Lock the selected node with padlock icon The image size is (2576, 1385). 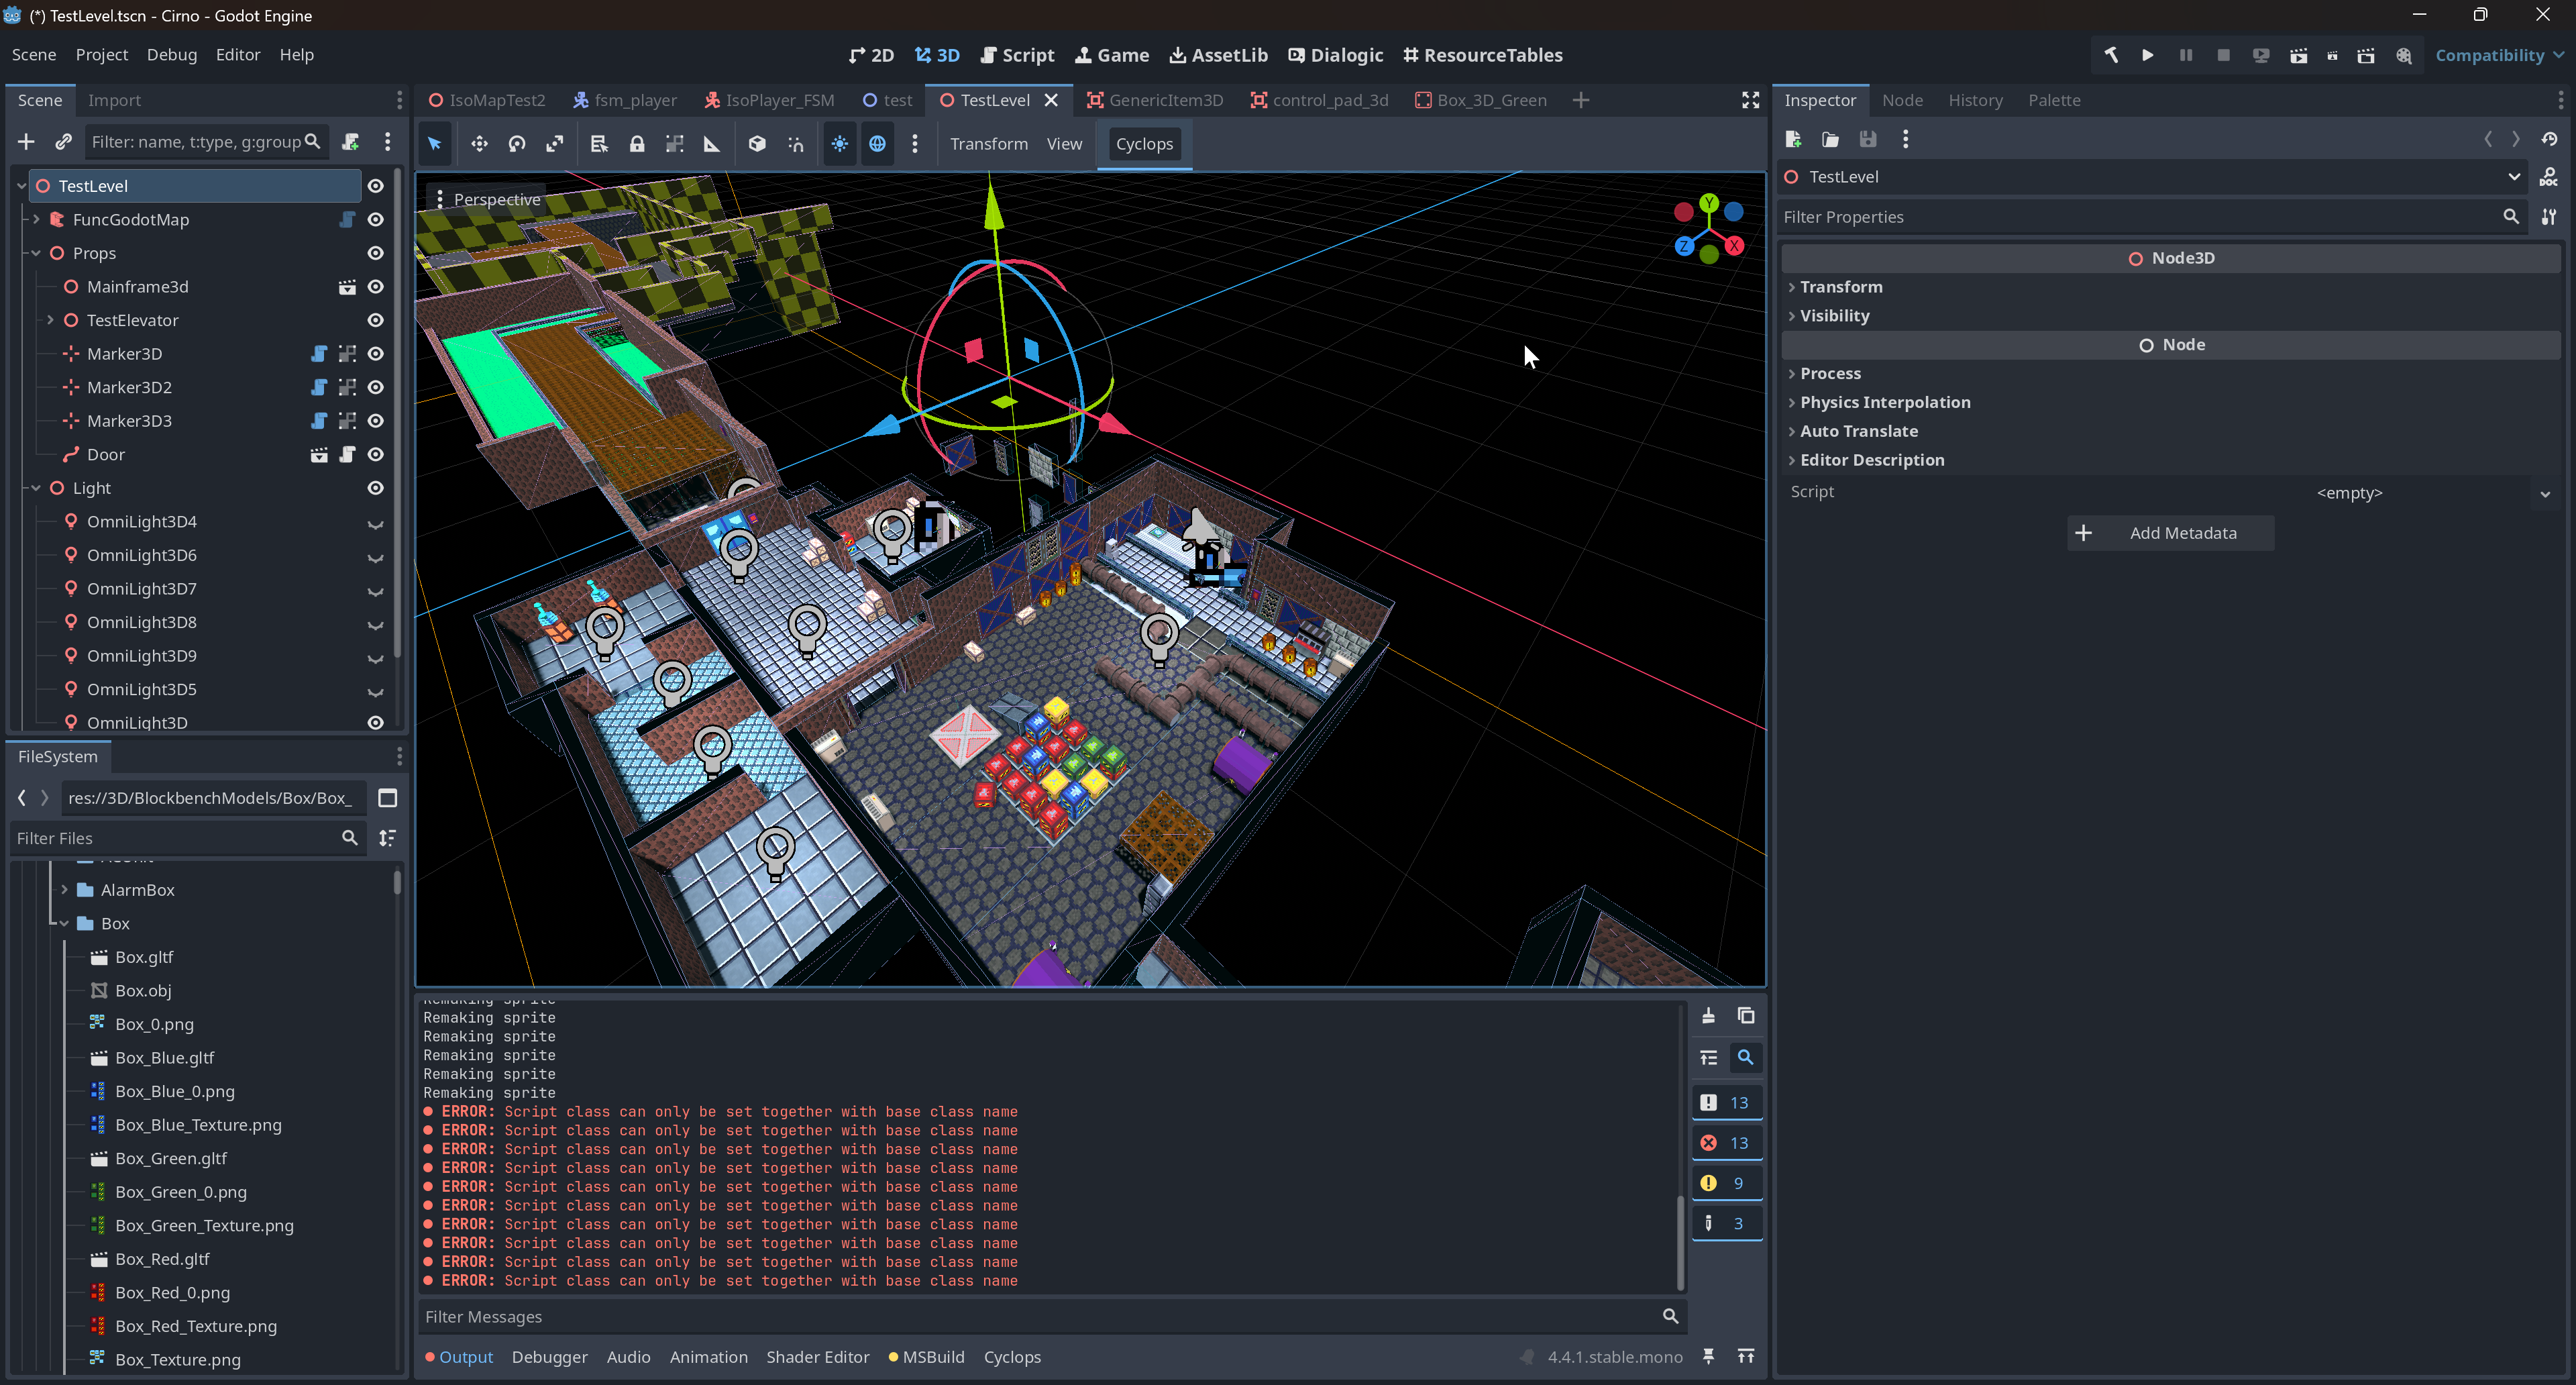(x=636, y=143)
